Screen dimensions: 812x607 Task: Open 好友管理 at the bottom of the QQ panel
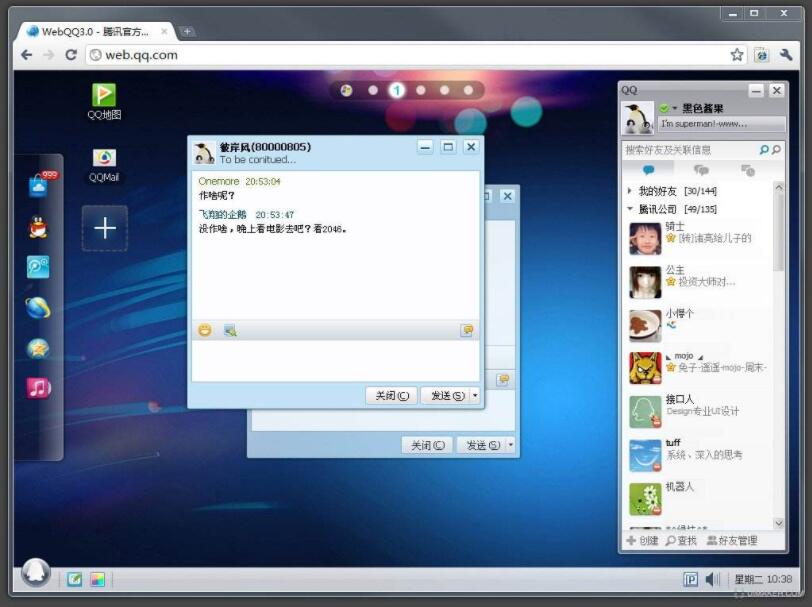[x=732, y=541]
